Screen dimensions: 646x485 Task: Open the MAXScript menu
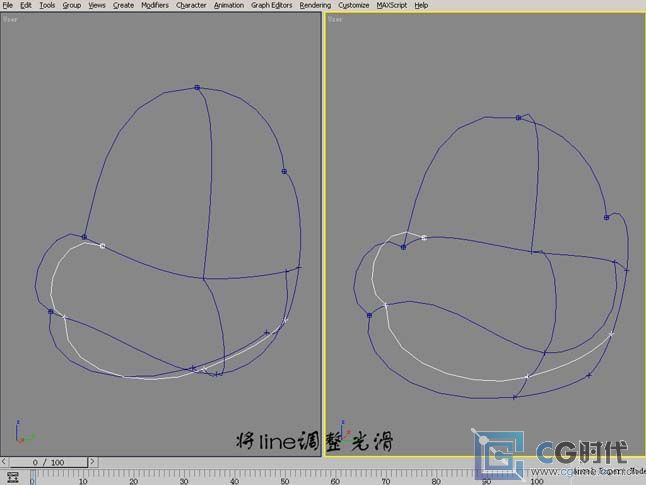pos(393,5)
